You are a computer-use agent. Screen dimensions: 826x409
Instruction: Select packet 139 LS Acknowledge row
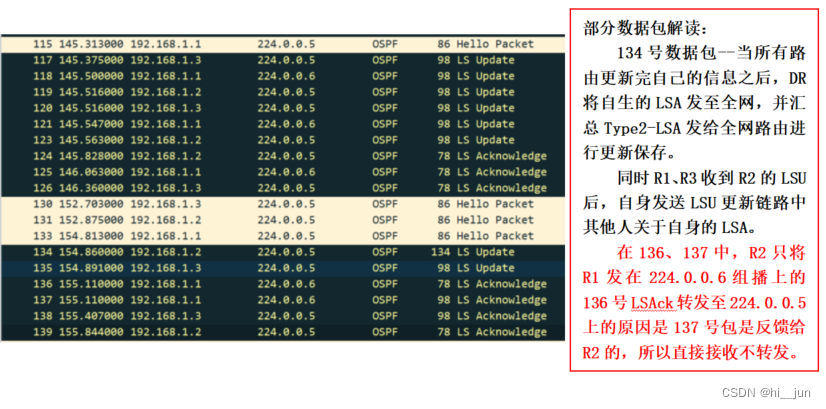[x=283, y=332]
